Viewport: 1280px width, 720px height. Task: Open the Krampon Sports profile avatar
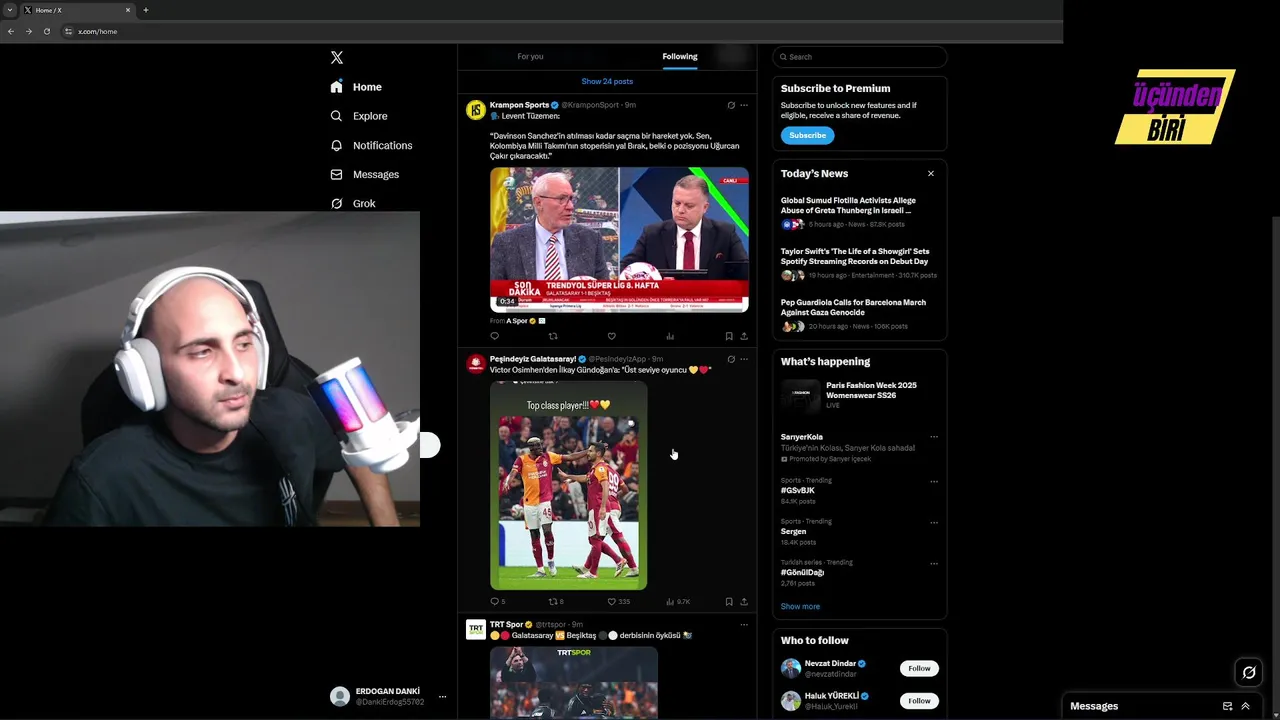click(x=476, y=110)
